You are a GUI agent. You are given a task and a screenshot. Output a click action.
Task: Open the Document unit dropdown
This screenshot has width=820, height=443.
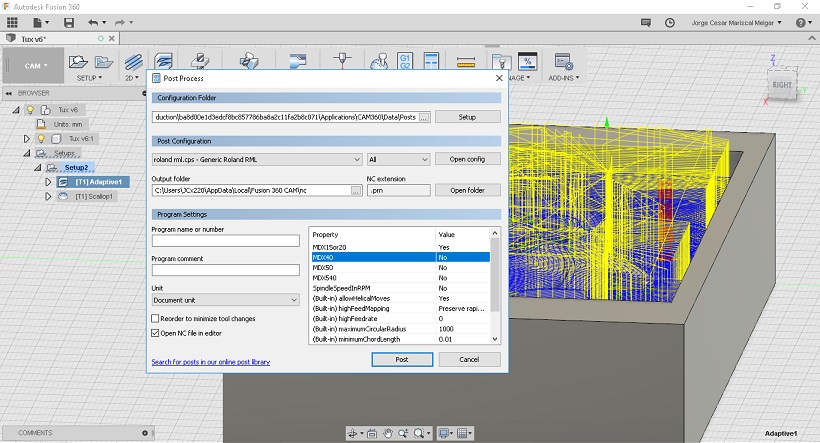(225, 300)
